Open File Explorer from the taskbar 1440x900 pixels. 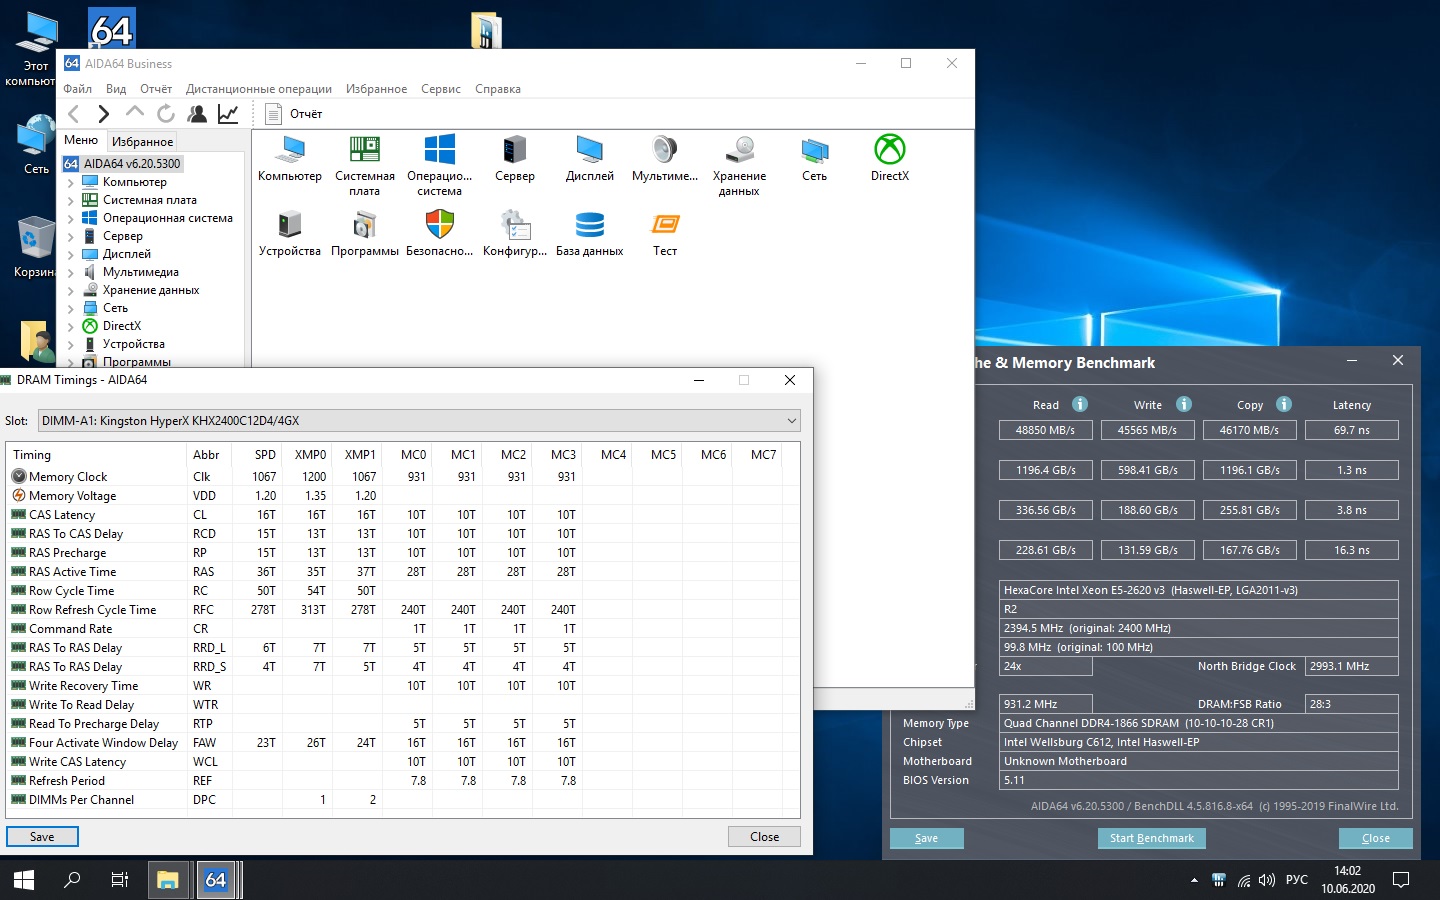pos(167,880)
